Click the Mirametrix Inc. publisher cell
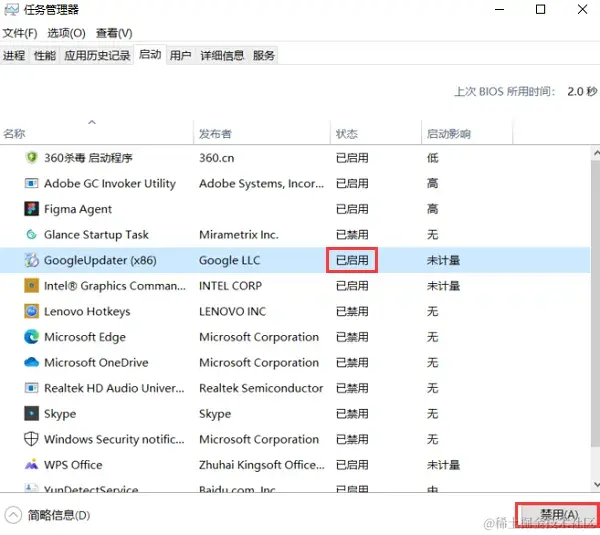Viewport: 600px width, 535px height. point(238,235)
